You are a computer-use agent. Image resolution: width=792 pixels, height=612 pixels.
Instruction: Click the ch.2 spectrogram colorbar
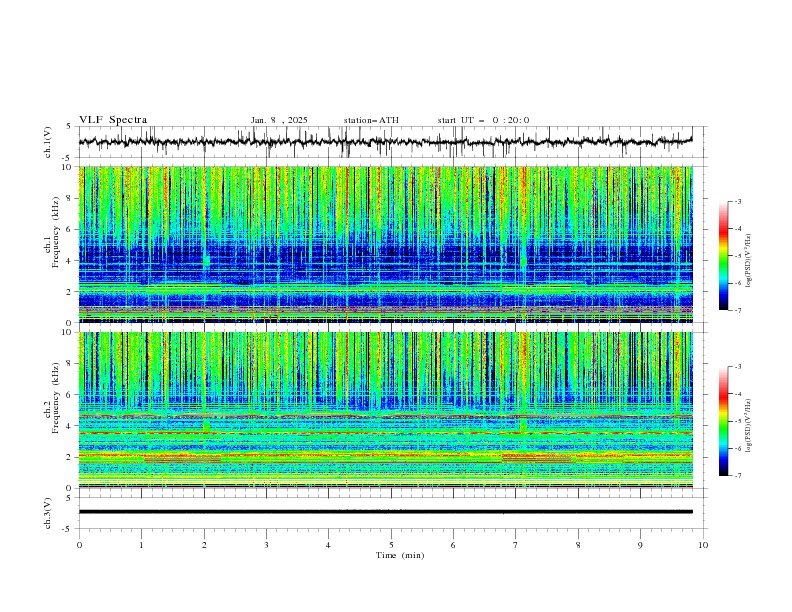pyautogui.click(x=723, y=421)
